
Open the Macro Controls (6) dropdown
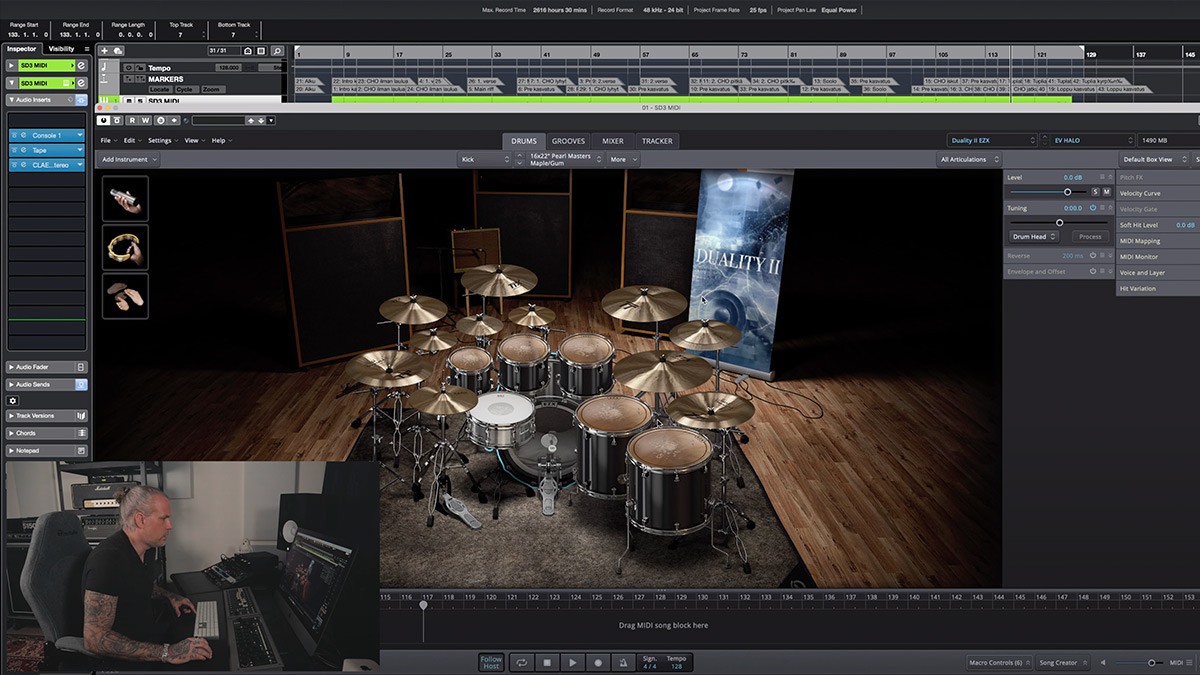pyautogui.click(x=999, y=662)
